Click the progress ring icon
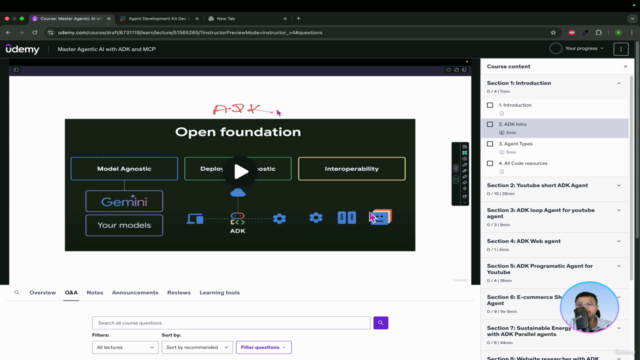Screen dimensions: 640x360 [x=555, y=48]
